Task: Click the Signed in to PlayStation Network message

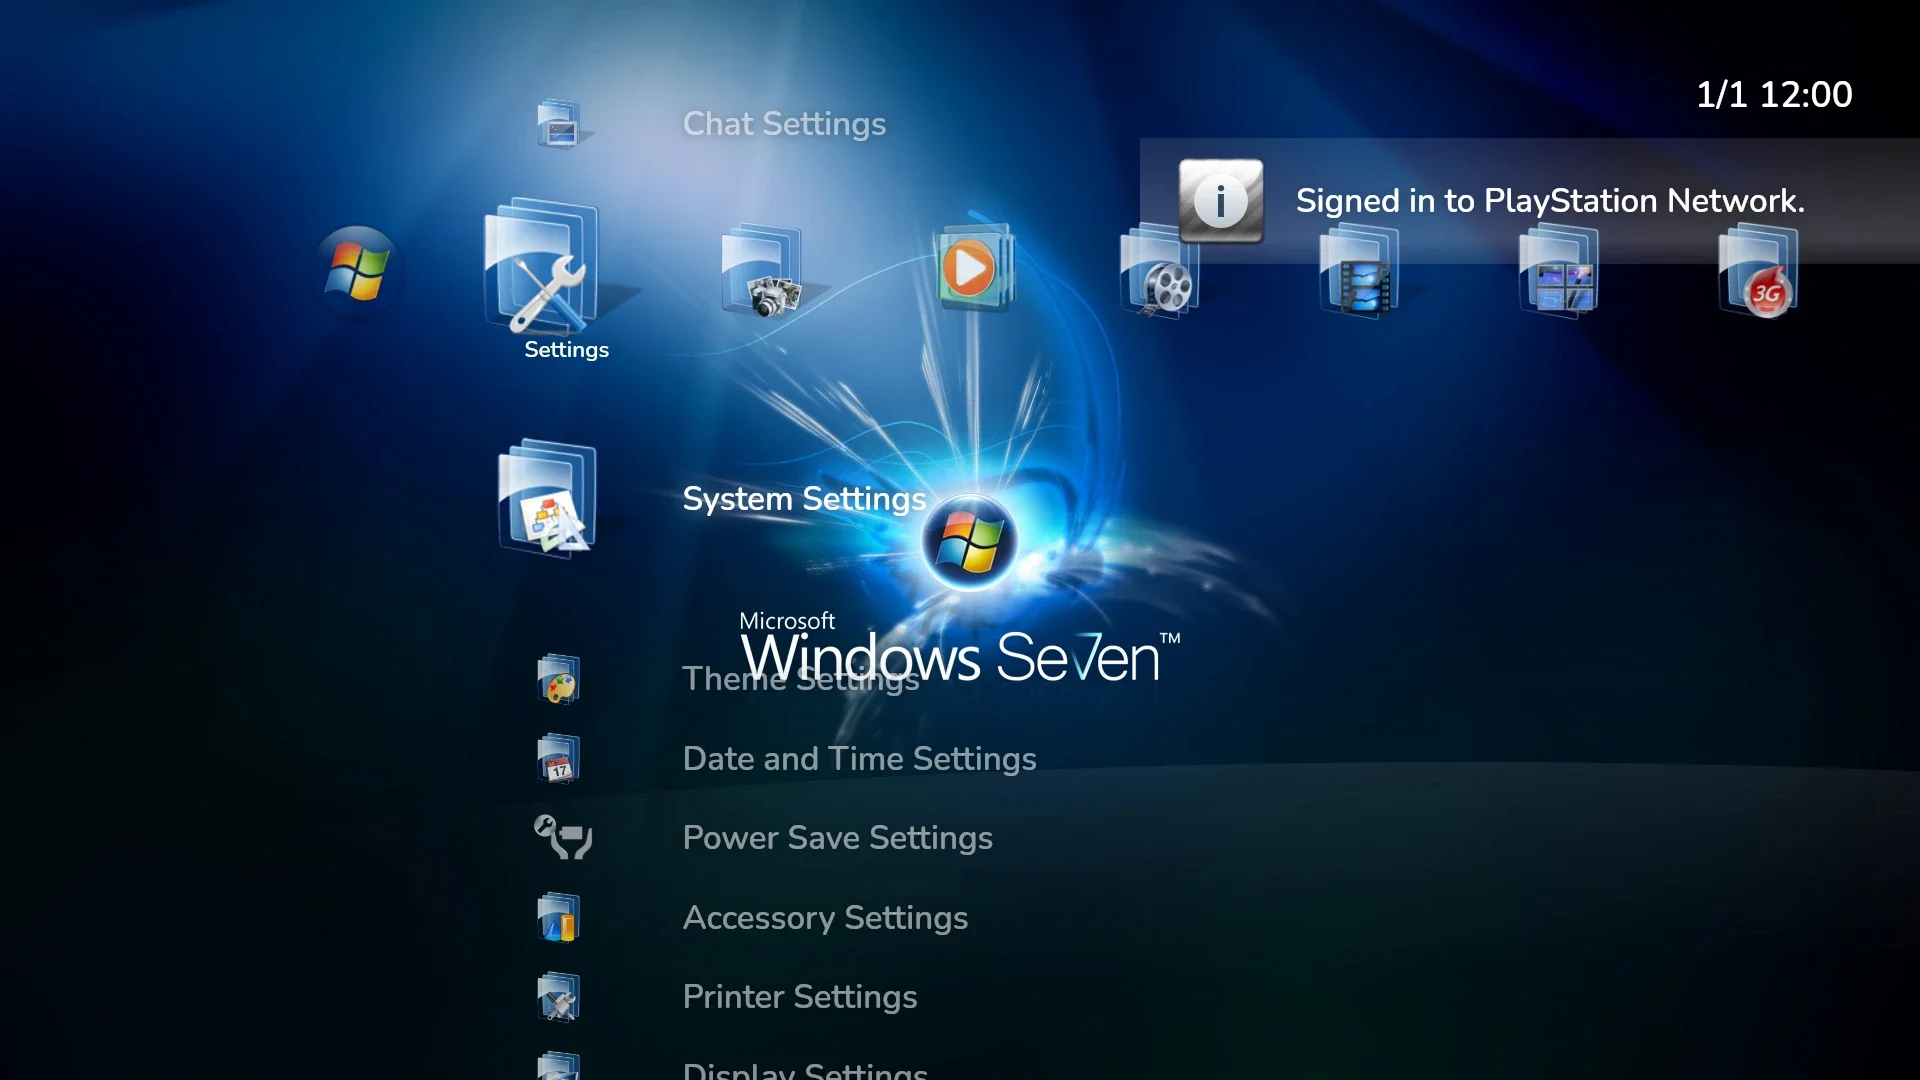Action: click(1550, 201)
